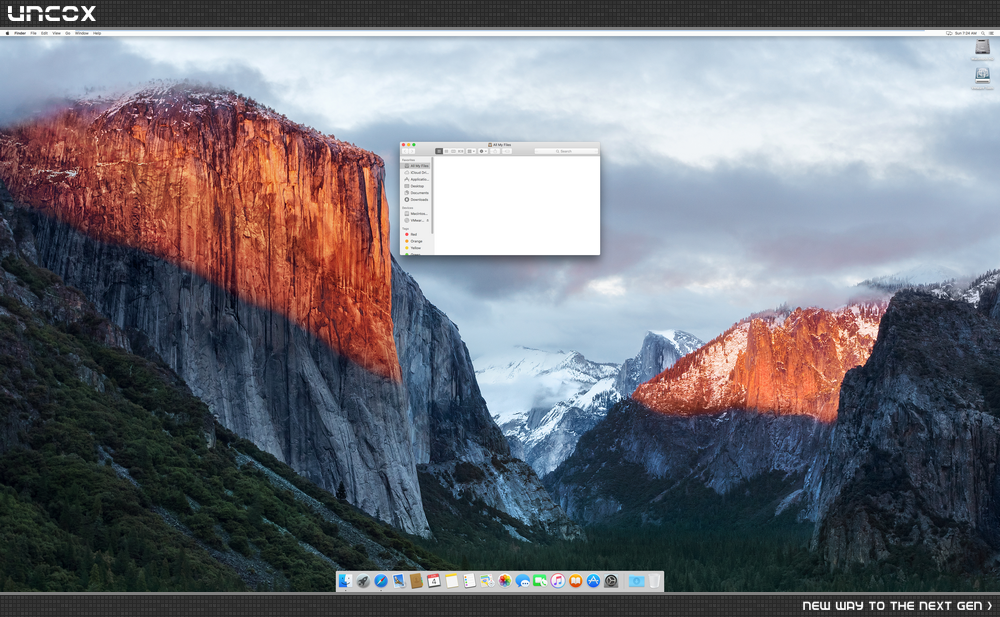Select Downloads in Finder sidebar

click(x=416, y=200)
